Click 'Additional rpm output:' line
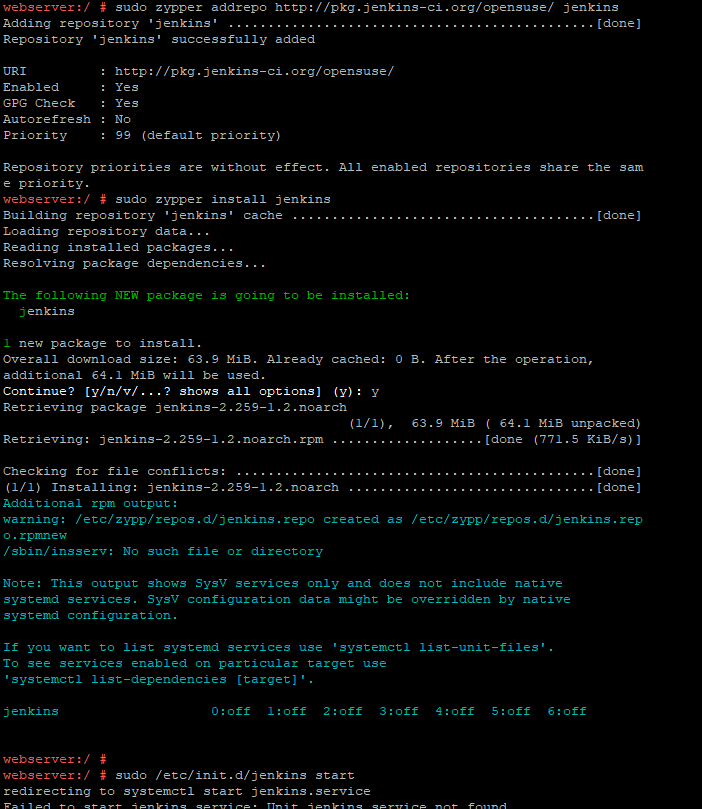 90,503
